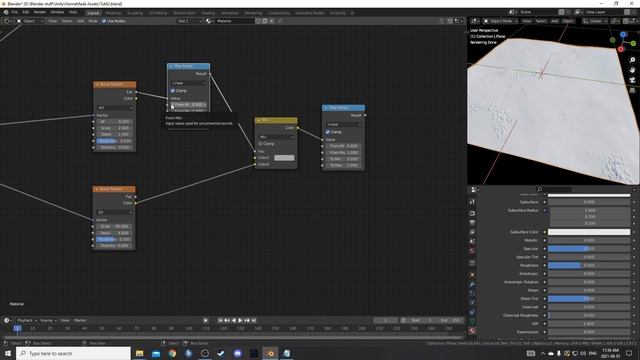Open the Modifier wrench properties tab
This screenshot has height=360, width=640.
472,284
